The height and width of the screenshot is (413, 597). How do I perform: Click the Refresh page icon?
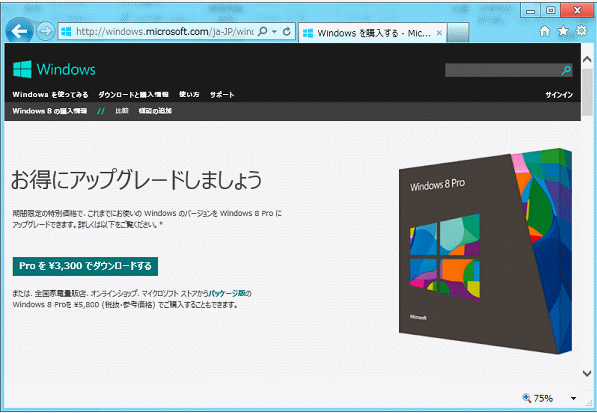pos(287,32)
